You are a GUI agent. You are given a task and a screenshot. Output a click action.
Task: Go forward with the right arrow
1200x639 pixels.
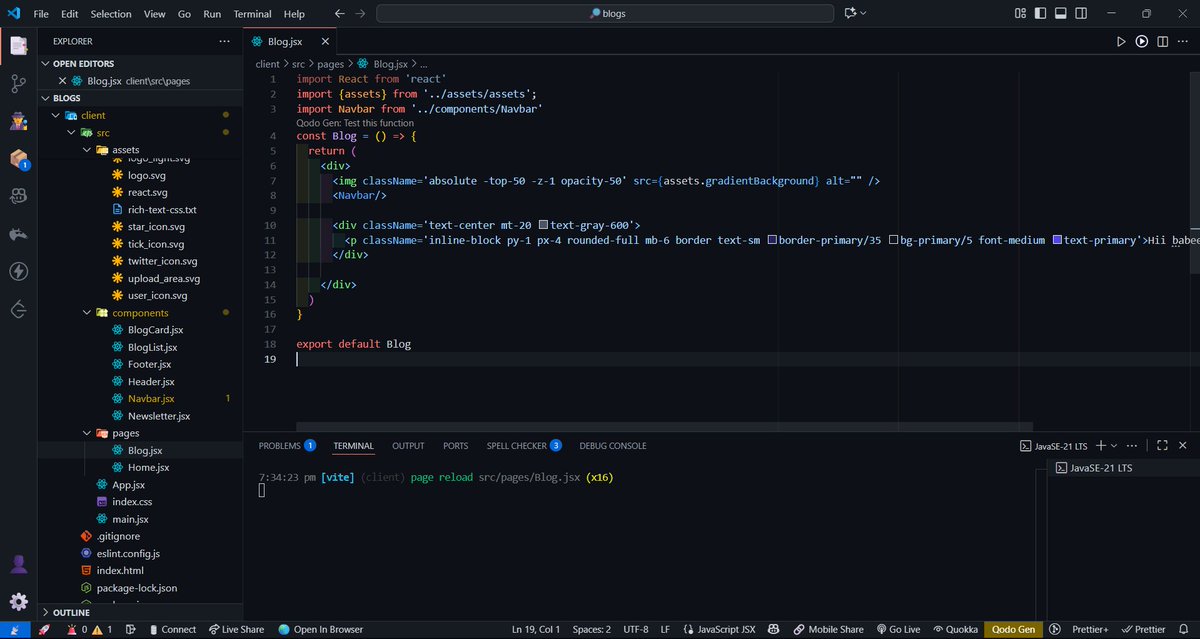[360, 14]
